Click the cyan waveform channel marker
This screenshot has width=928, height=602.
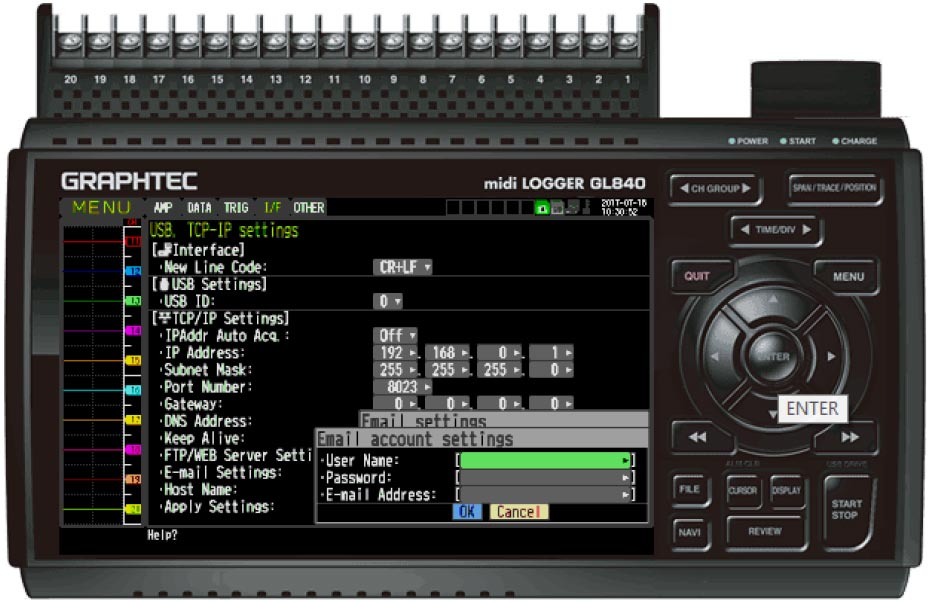pyautogui.click(x=134, y=389)
